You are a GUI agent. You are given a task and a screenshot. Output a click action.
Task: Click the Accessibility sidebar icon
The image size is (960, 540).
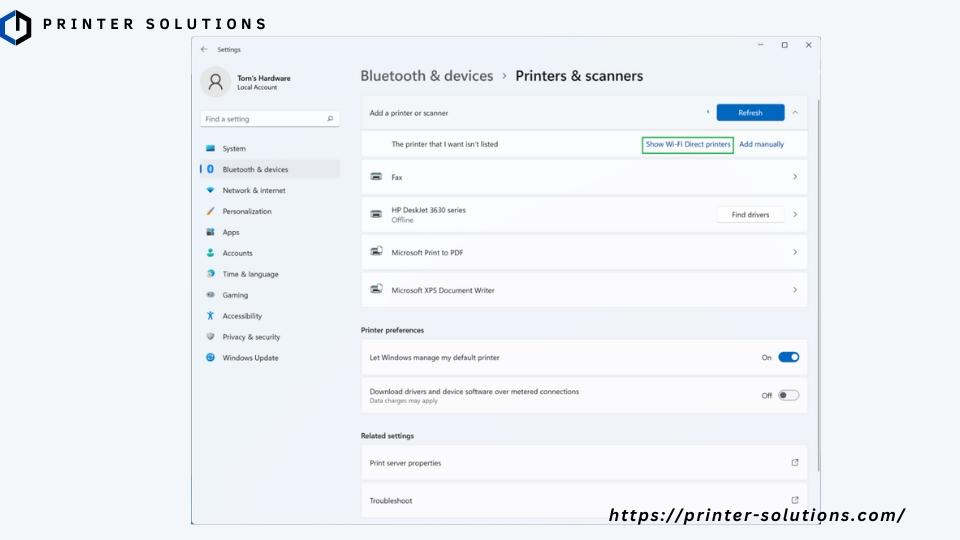[210, 315]
